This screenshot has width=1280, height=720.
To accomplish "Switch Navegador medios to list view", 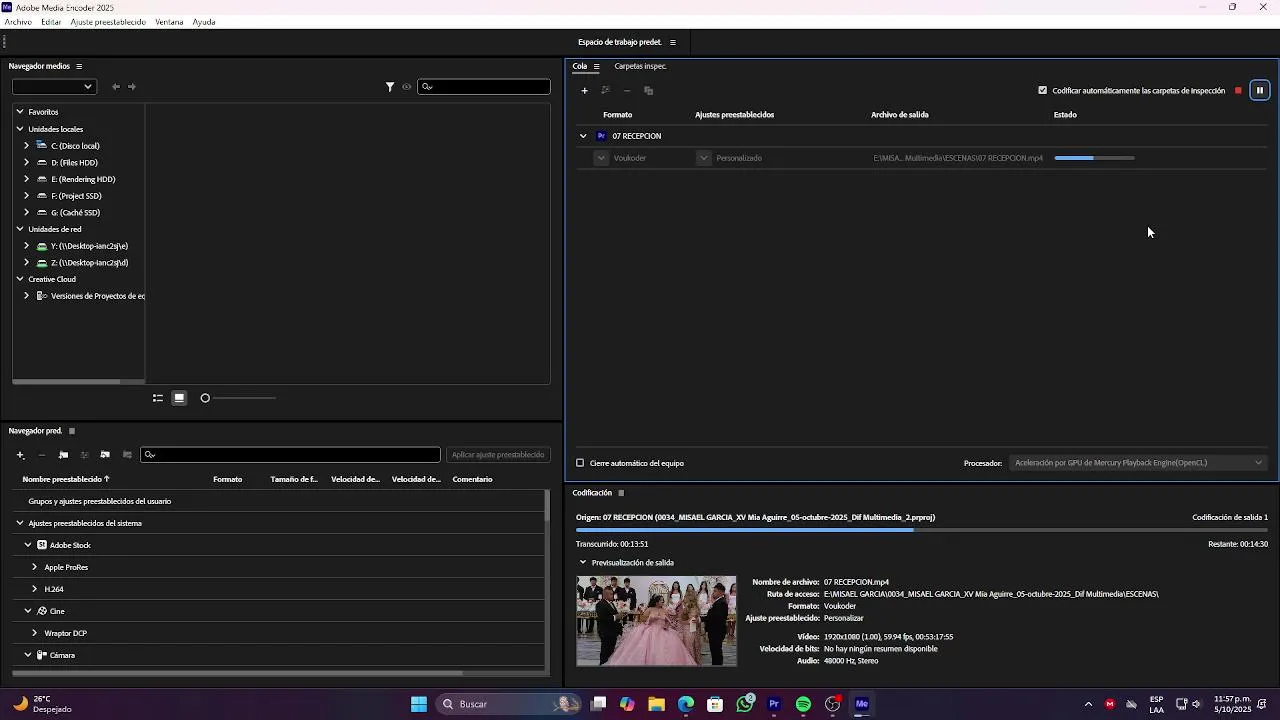I will [158, 398].
